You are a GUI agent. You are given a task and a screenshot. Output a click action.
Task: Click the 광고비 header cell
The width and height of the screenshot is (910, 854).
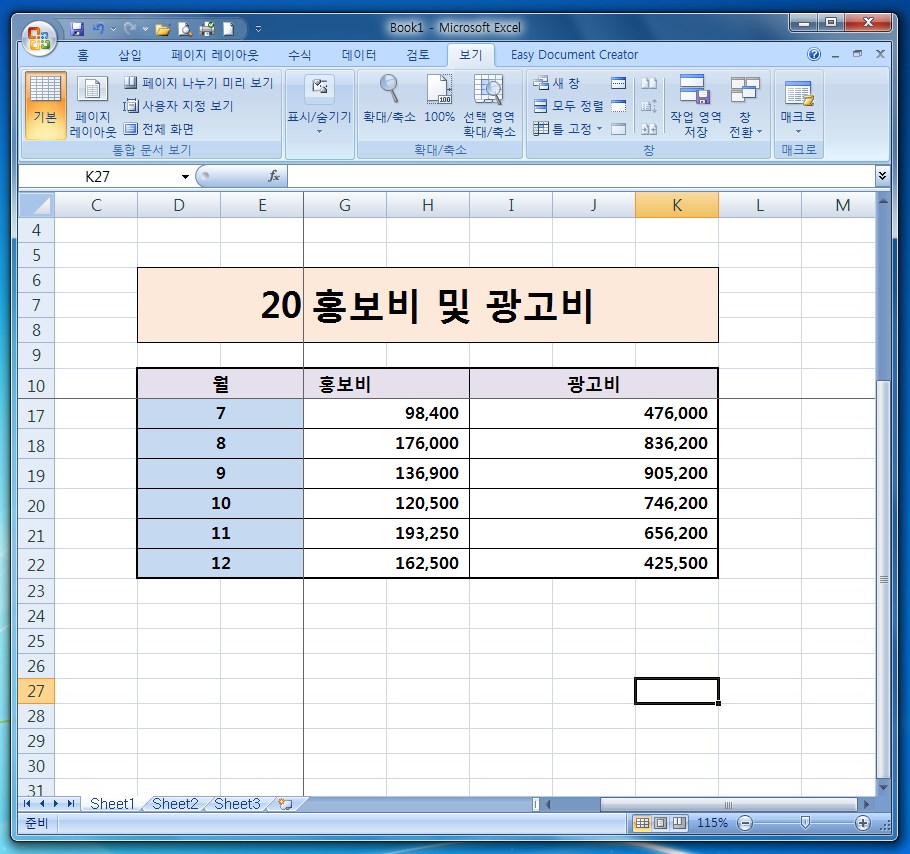[x=594, y=384]
